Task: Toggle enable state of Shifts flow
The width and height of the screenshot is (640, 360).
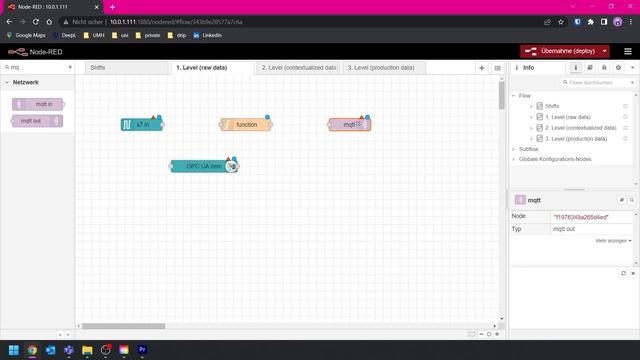Action: 625,106
